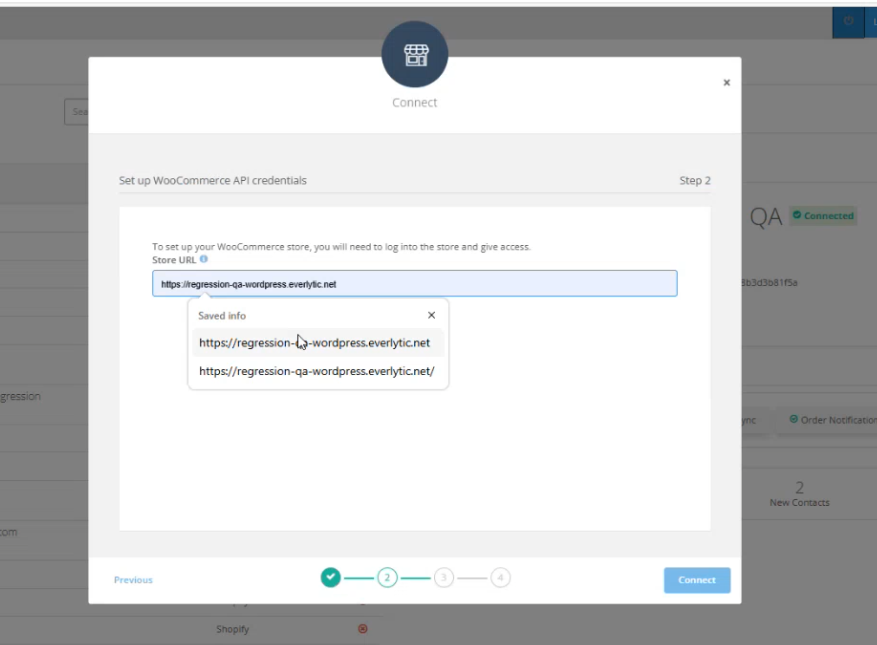Click the store icon above the Connect title
This screenshot has width=877, height=645.
414,56
